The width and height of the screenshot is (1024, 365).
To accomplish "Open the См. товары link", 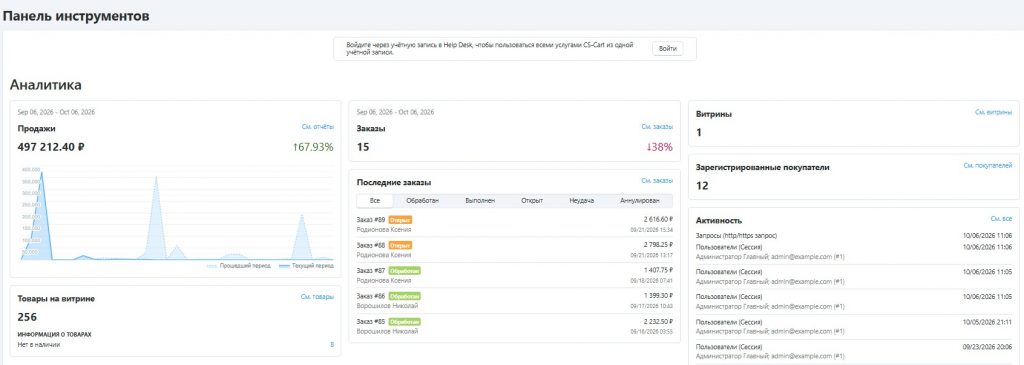I will (317, 297).
